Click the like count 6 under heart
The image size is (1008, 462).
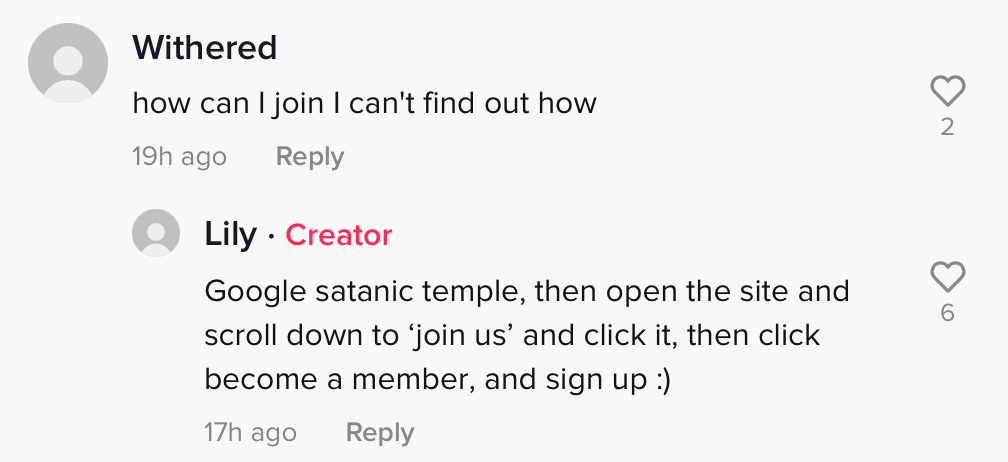click(947, 313)
